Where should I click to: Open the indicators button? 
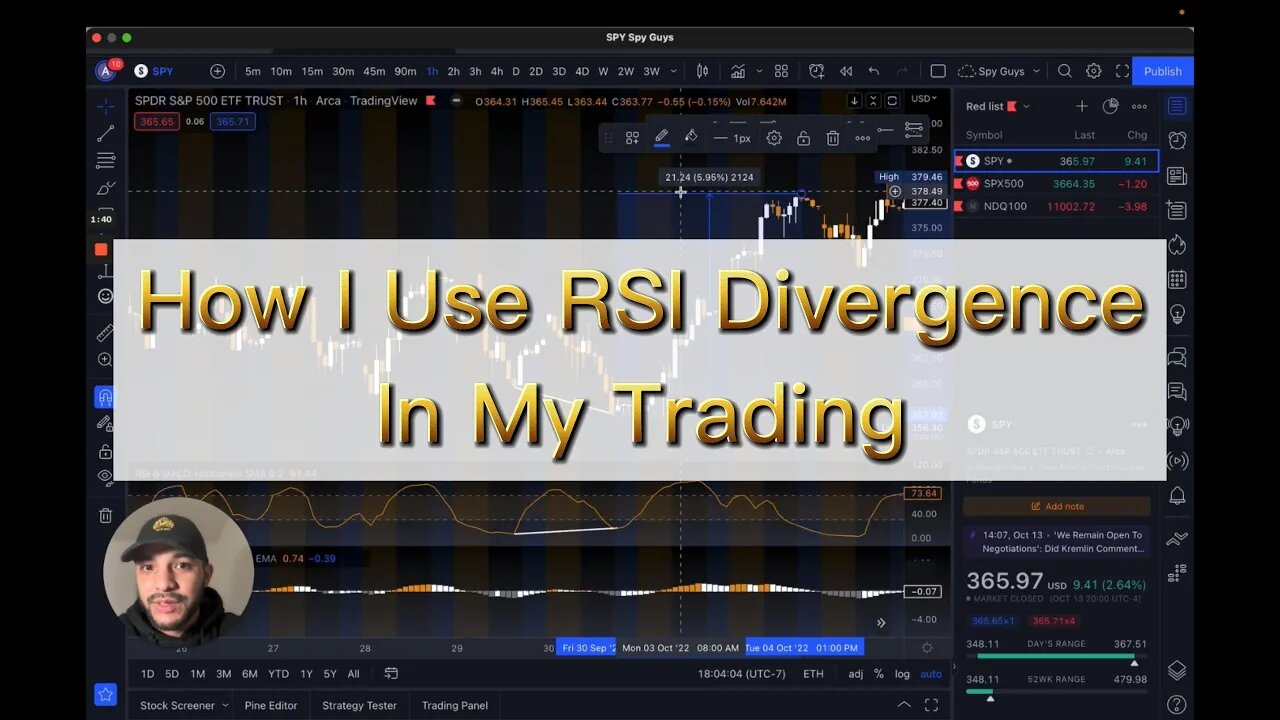[x=738, y=71]
